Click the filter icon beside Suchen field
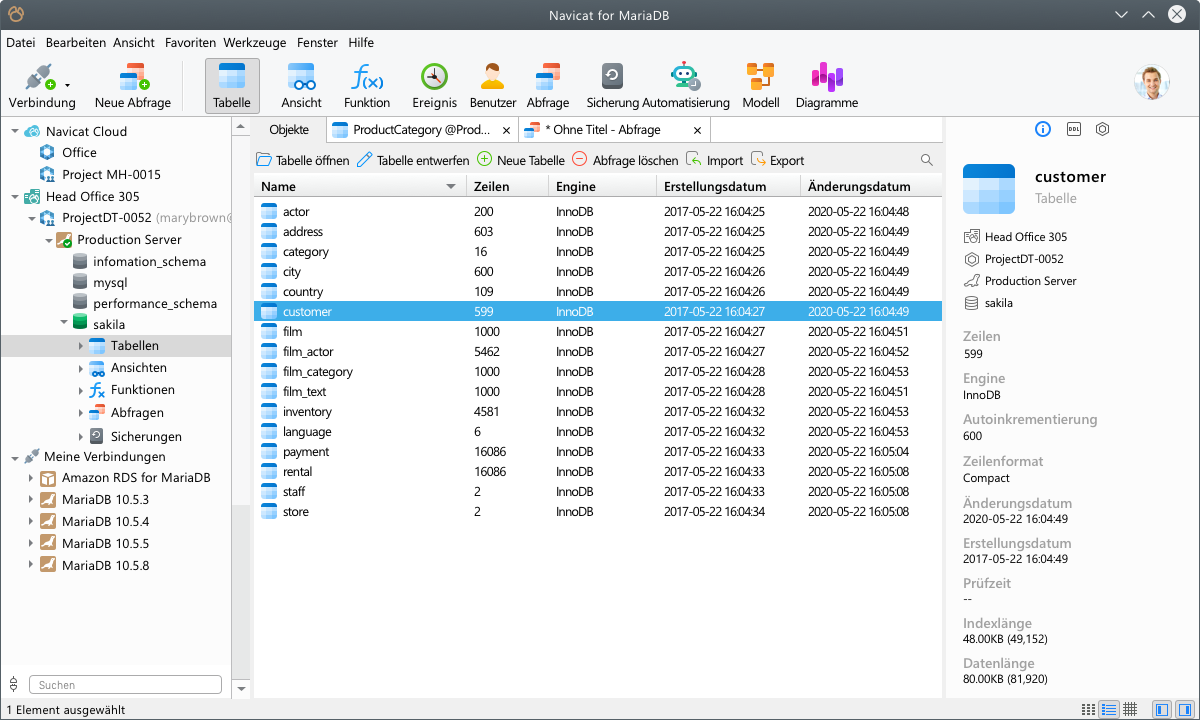Screen dimensions: 1200x720 (13, 685)
